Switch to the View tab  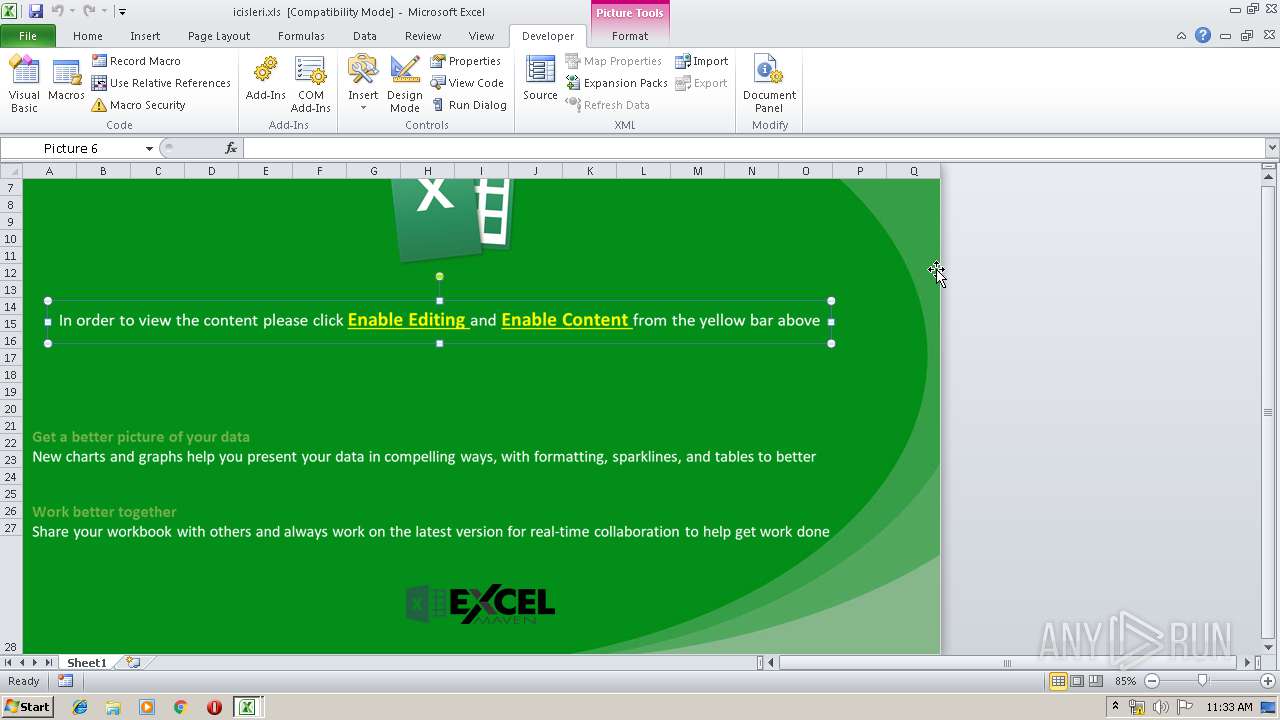(x=482, y=36)
